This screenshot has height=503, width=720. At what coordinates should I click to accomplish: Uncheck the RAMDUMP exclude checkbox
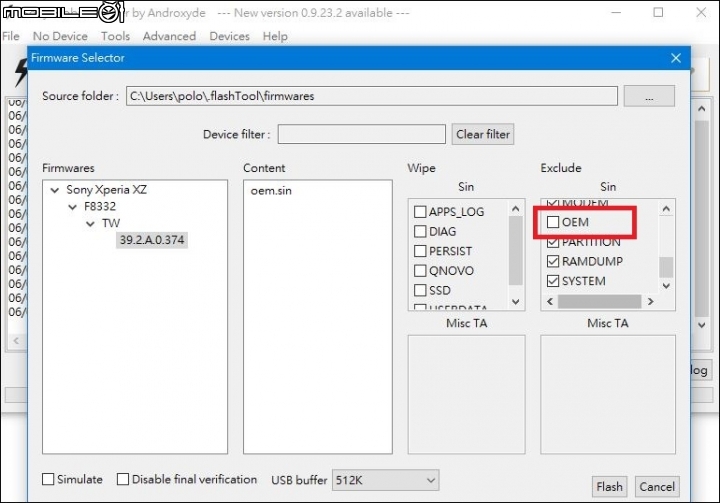[x=553, y=261]
